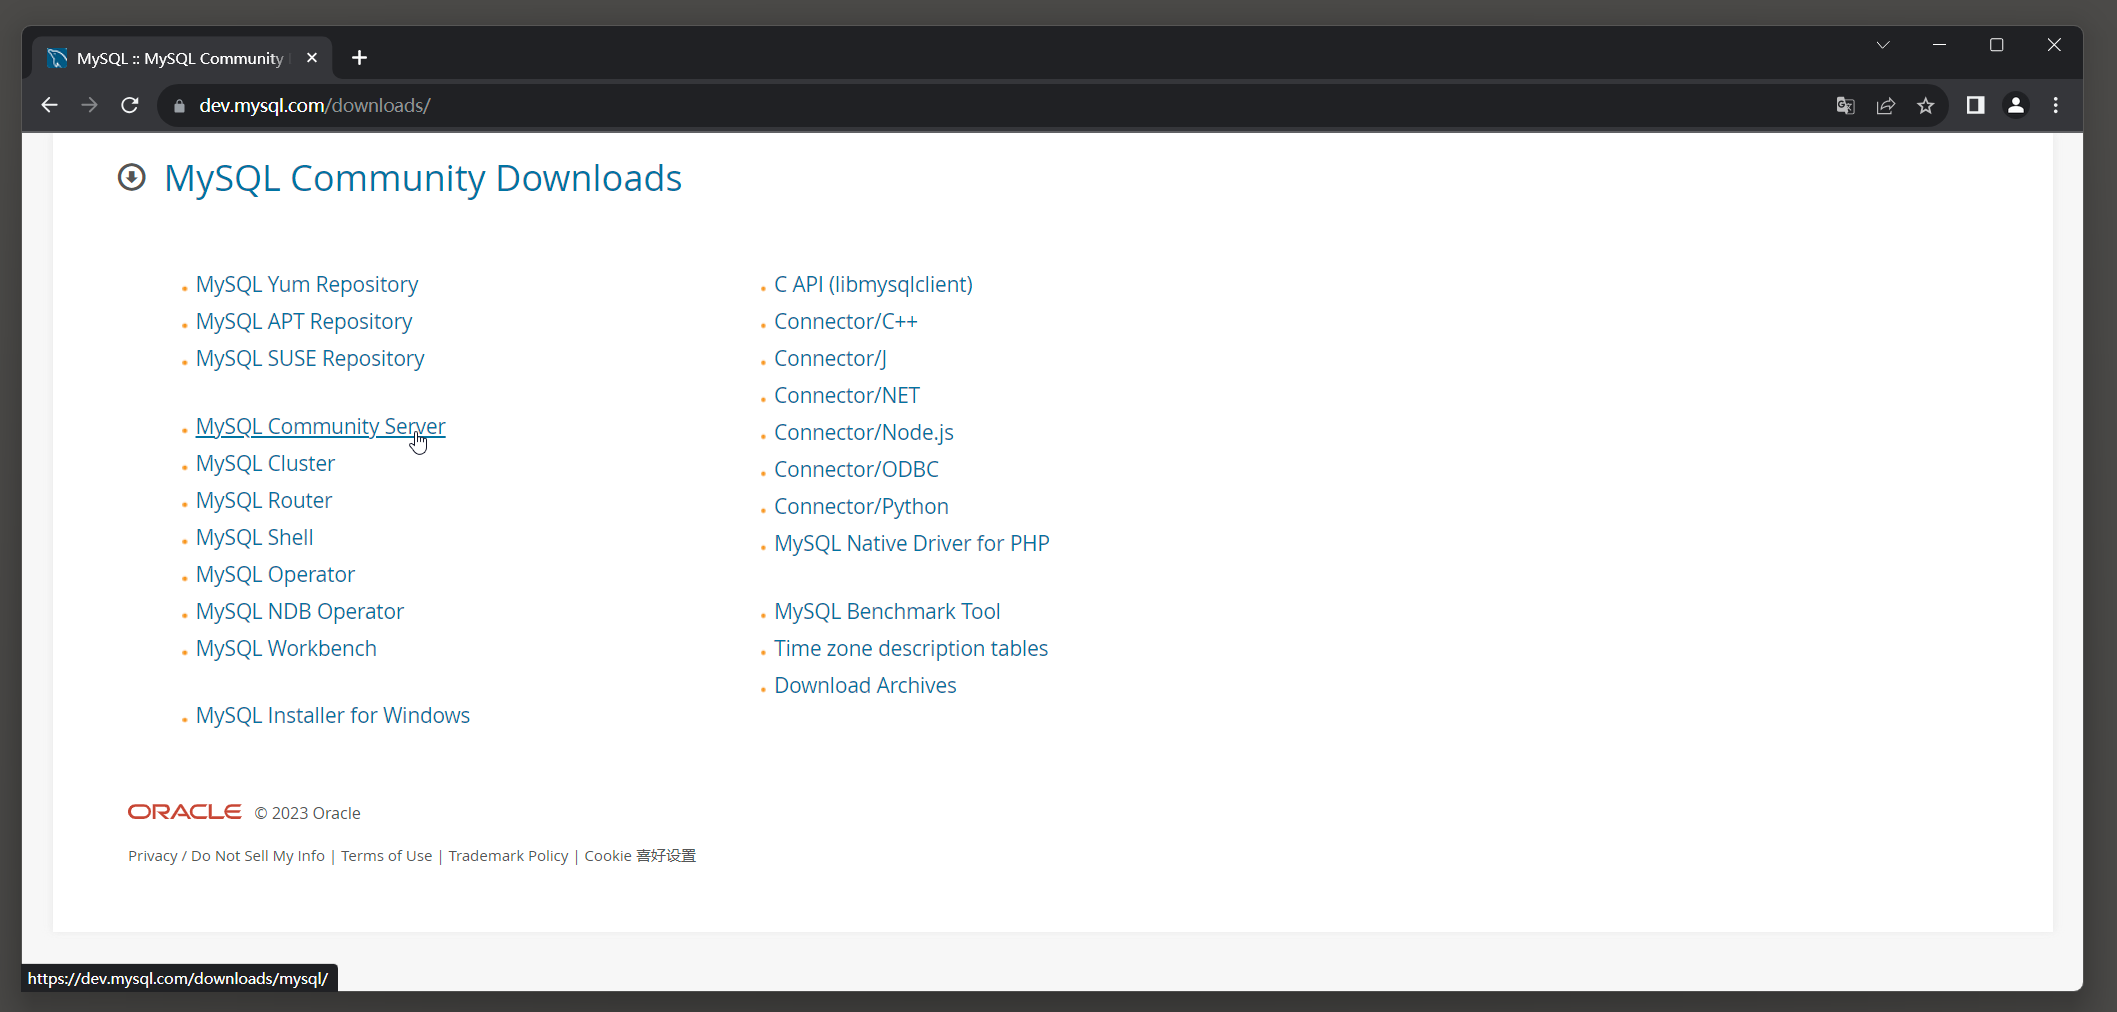
Task: Click the forward navigation arrow
Action: [89, 105]
